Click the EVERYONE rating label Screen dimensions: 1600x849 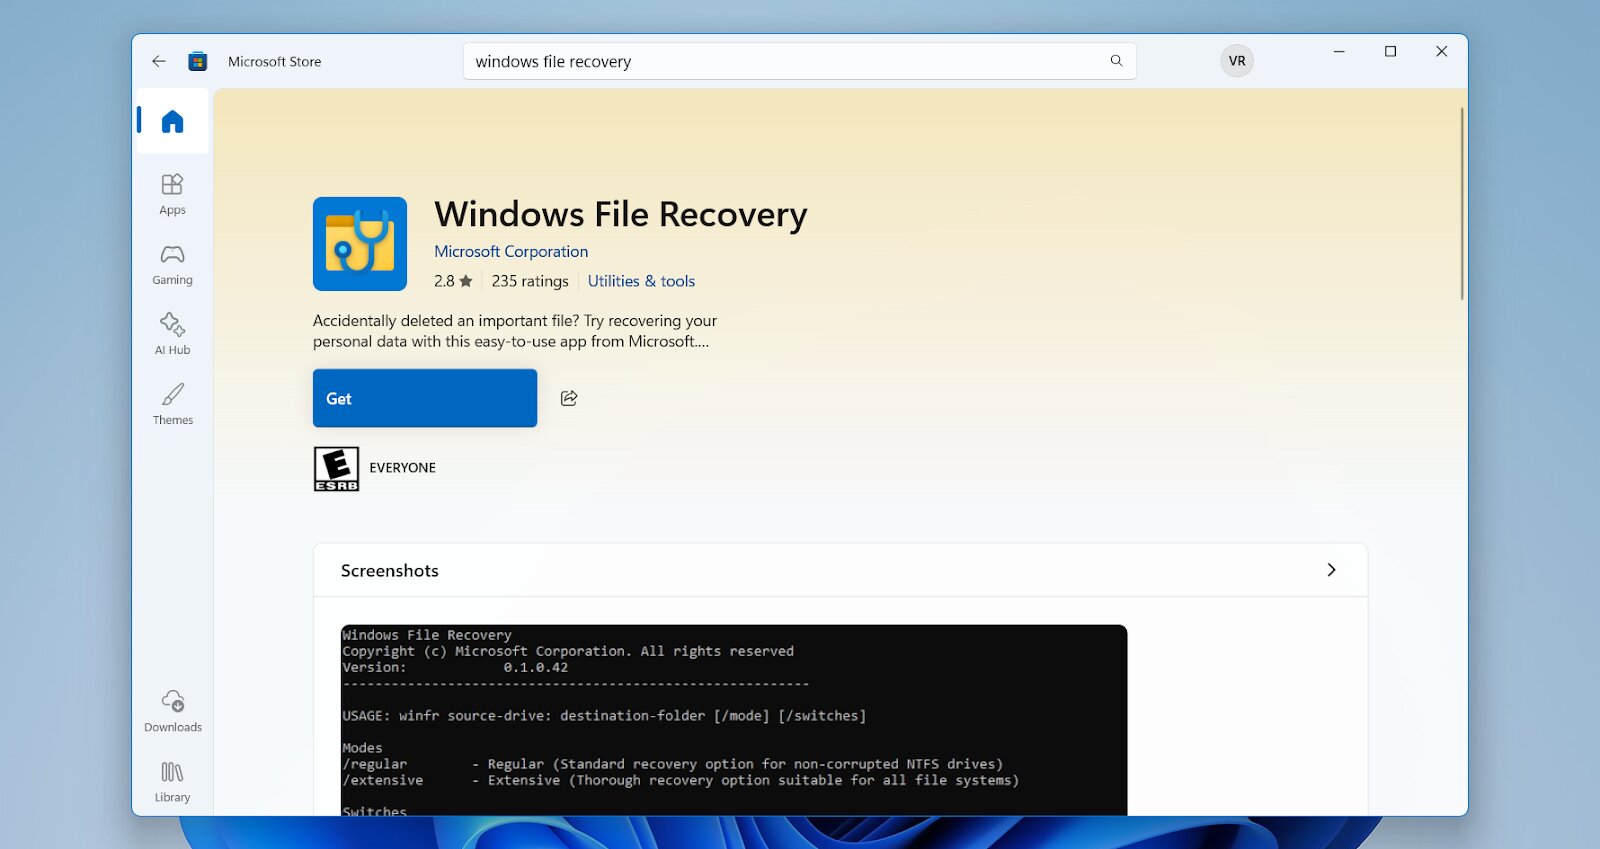click(x=403, y=468)
